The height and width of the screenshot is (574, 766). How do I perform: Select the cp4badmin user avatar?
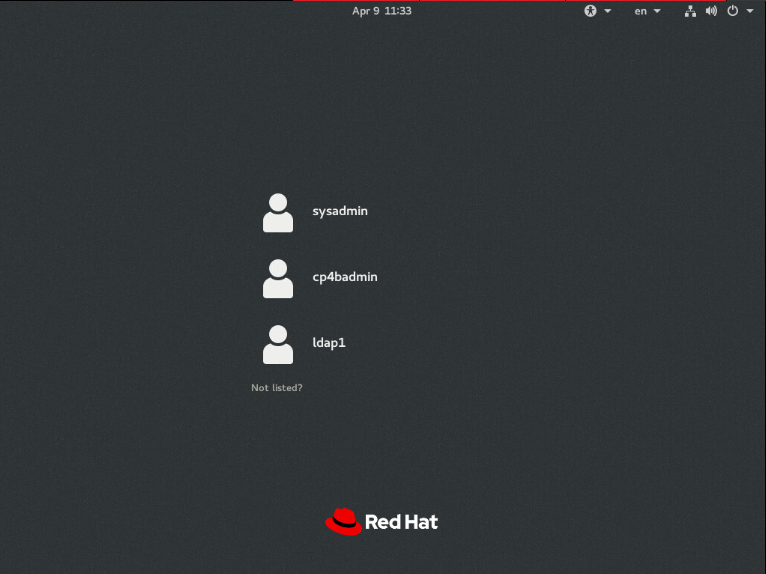tap(278, 278)
